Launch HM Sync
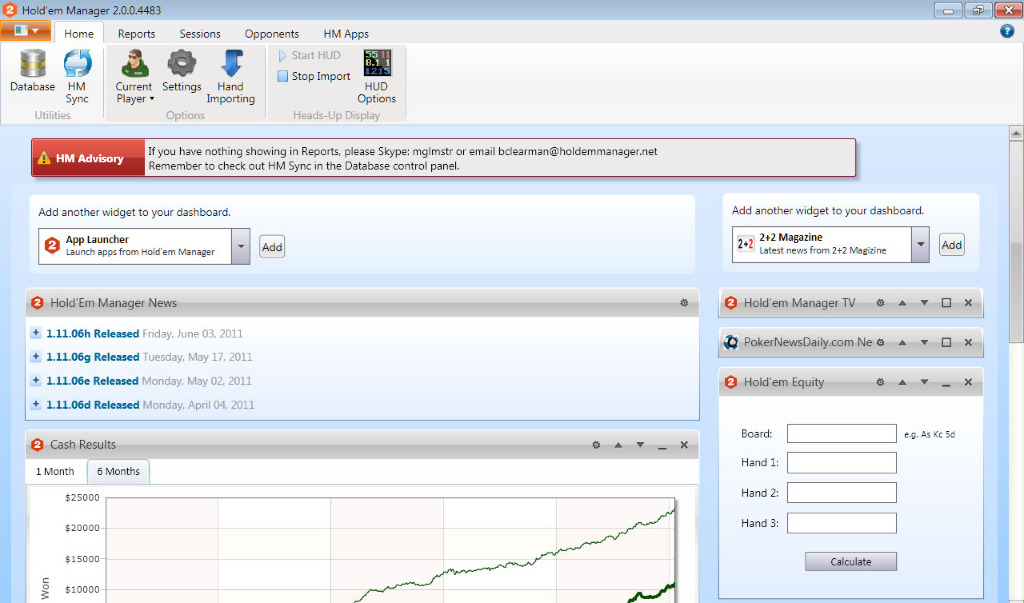1024x603 pixels. click(77, 76)
